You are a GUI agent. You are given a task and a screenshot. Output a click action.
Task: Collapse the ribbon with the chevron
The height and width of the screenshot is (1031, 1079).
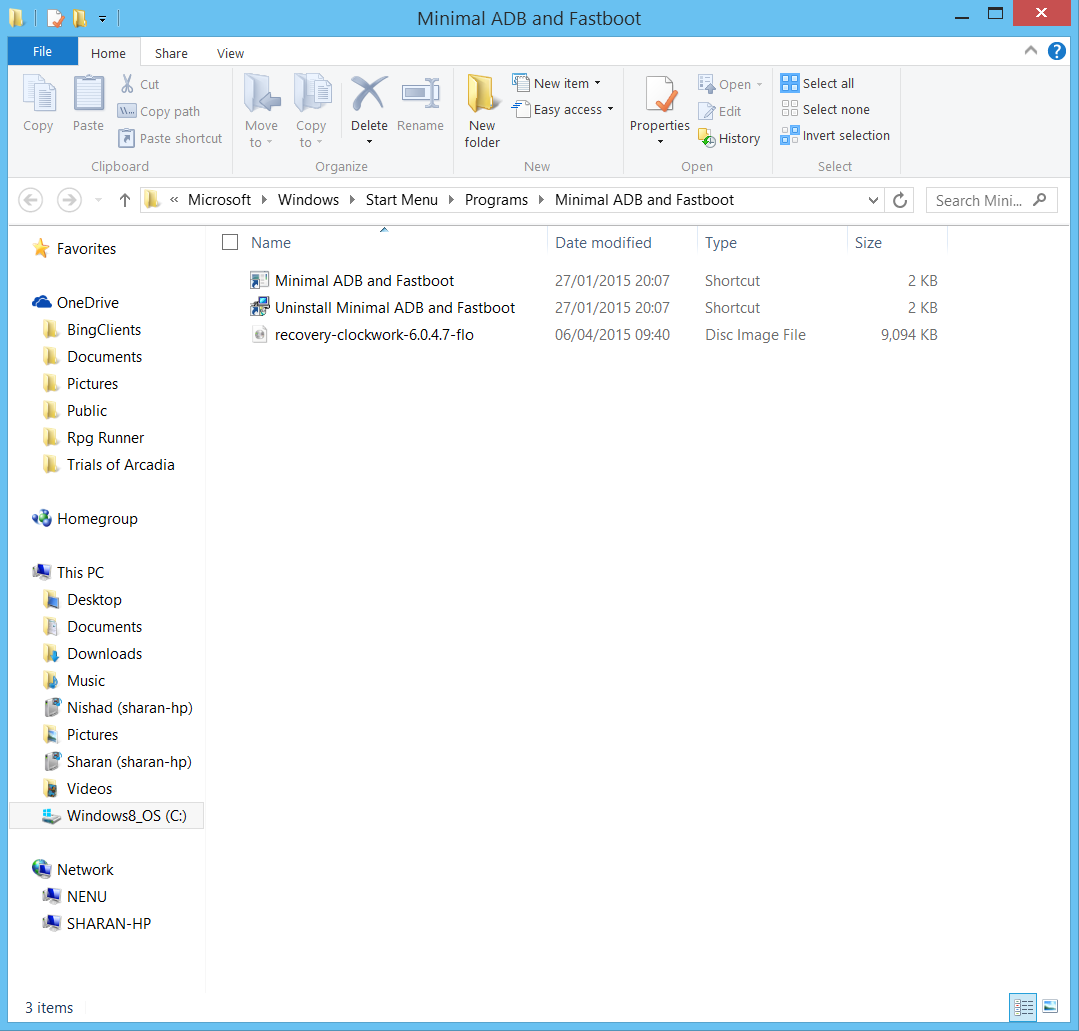tap(1030, 50)
